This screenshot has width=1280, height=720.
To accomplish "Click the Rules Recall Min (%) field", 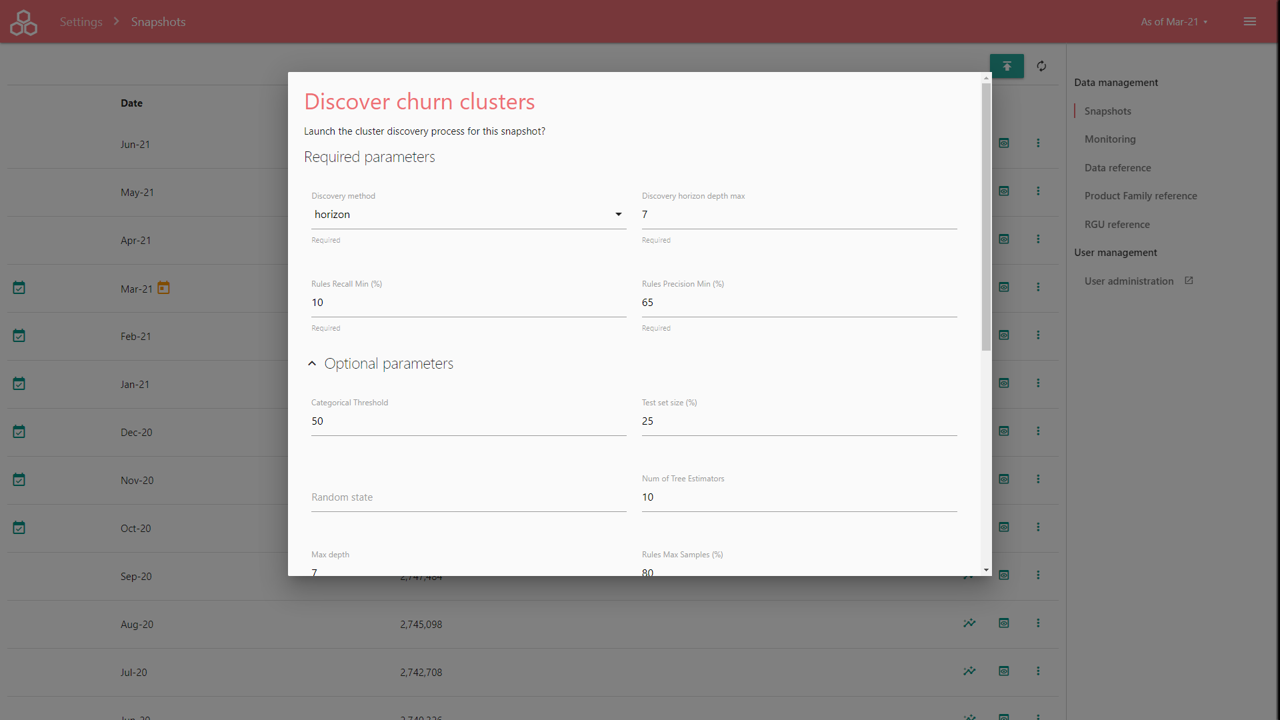I will [469, 303].
